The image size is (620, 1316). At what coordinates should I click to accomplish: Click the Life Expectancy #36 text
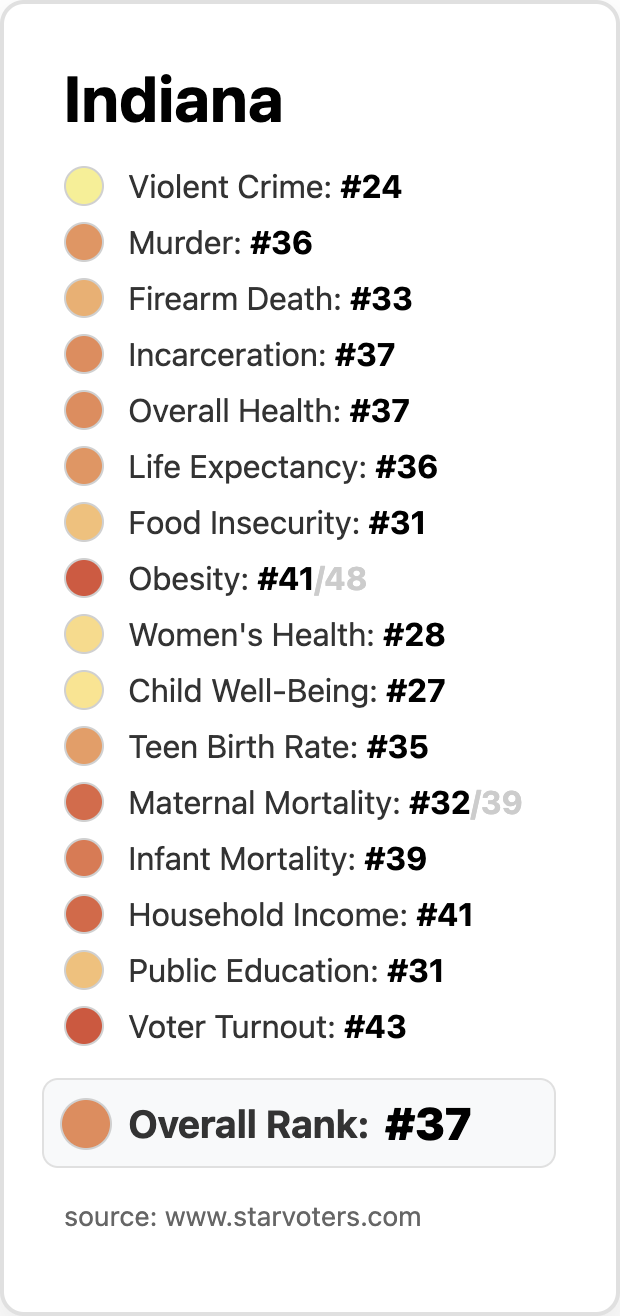coord(283,467)
